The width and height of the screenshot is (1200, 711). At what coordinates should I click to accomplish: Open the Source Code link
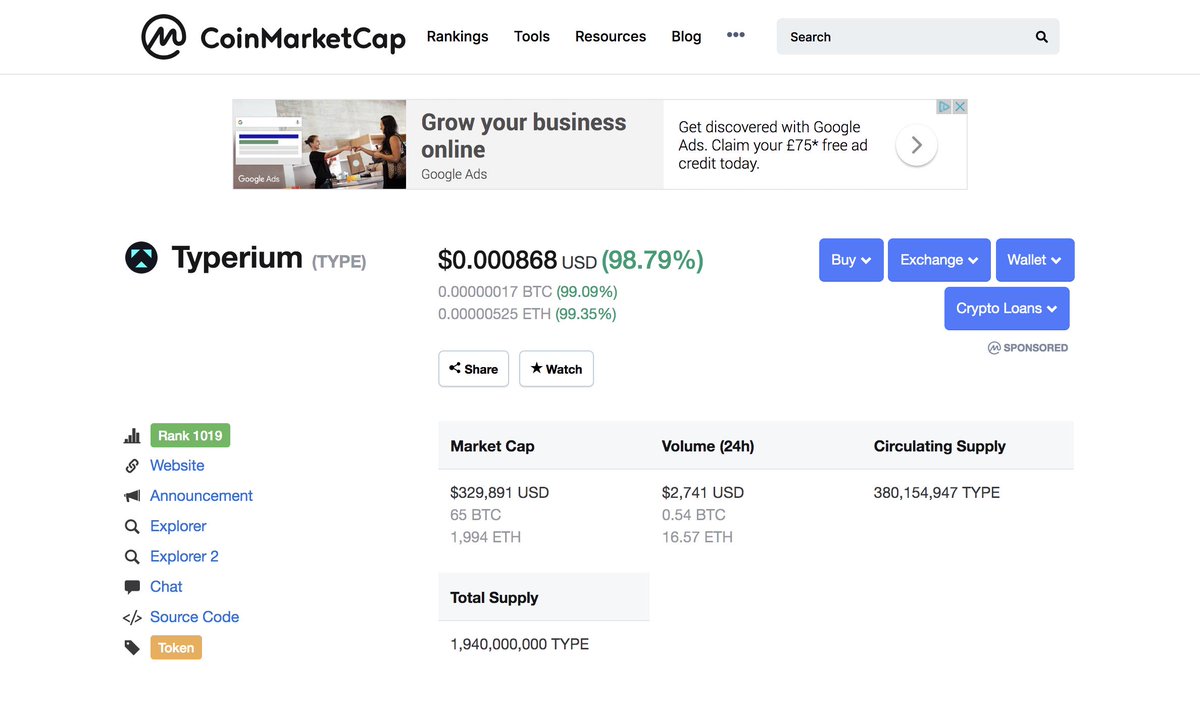194,617
